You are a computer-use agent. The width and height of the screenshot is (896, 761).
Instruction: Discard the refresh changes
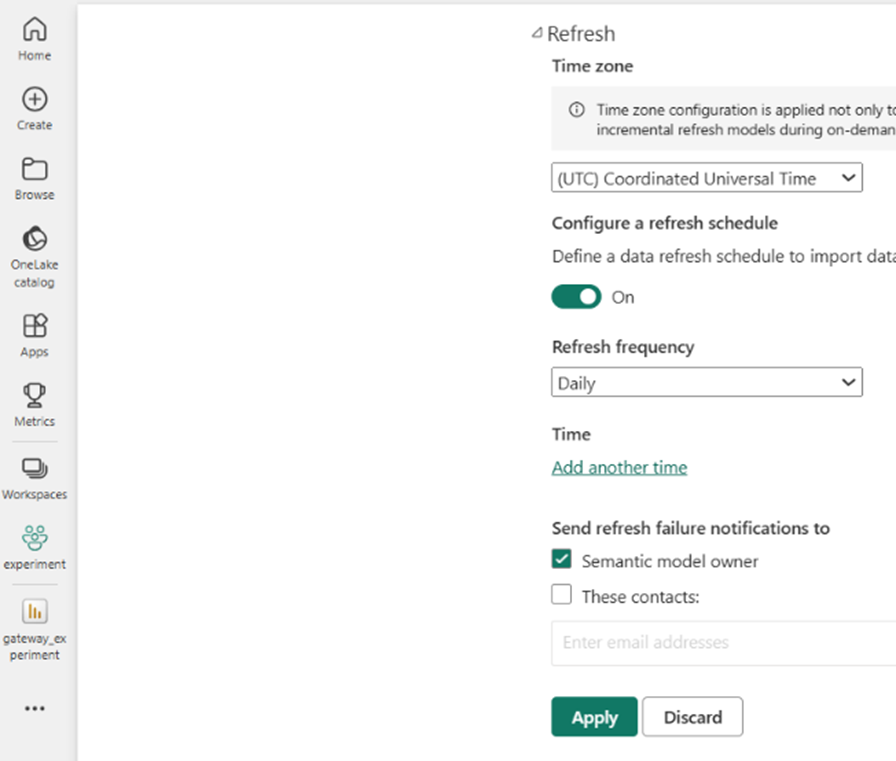click(692, 717)
